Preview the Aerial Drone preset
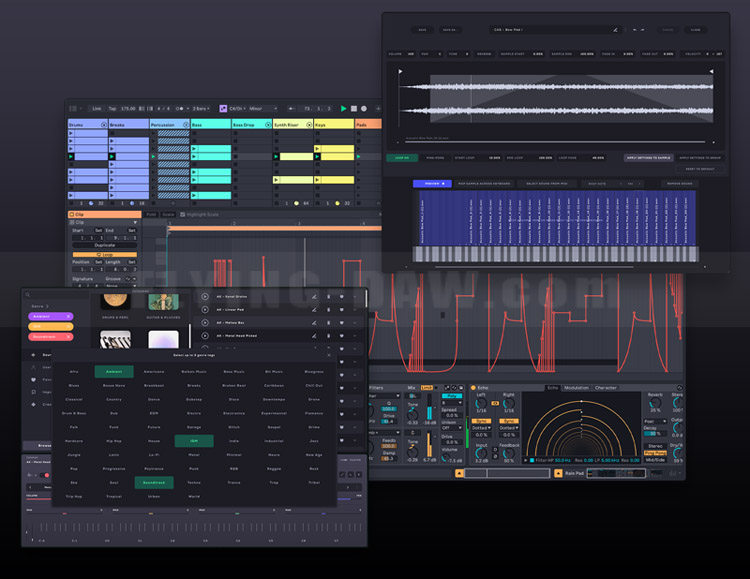 pyautogui.click(x=205, y=297)
